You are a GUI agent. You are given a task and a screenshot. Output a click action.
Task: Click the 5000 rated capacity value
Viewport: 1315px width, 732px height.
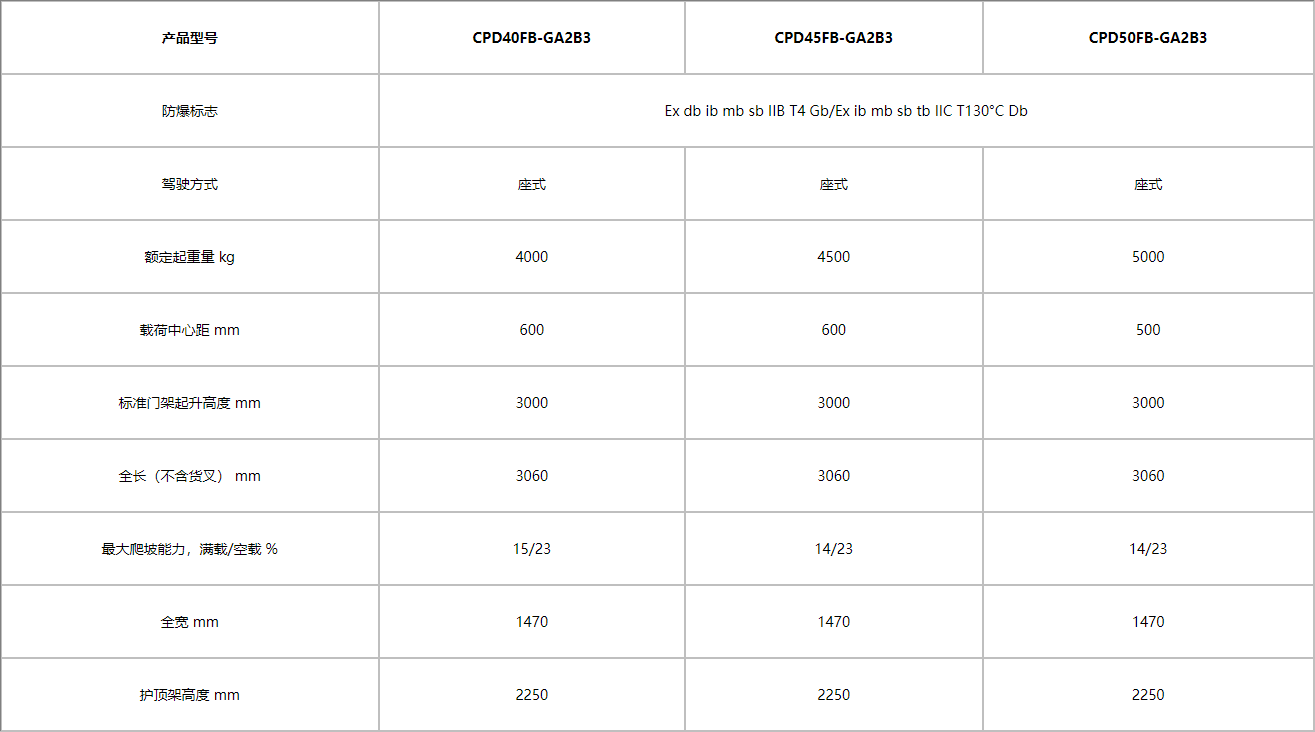click(x=1148, y=257)
